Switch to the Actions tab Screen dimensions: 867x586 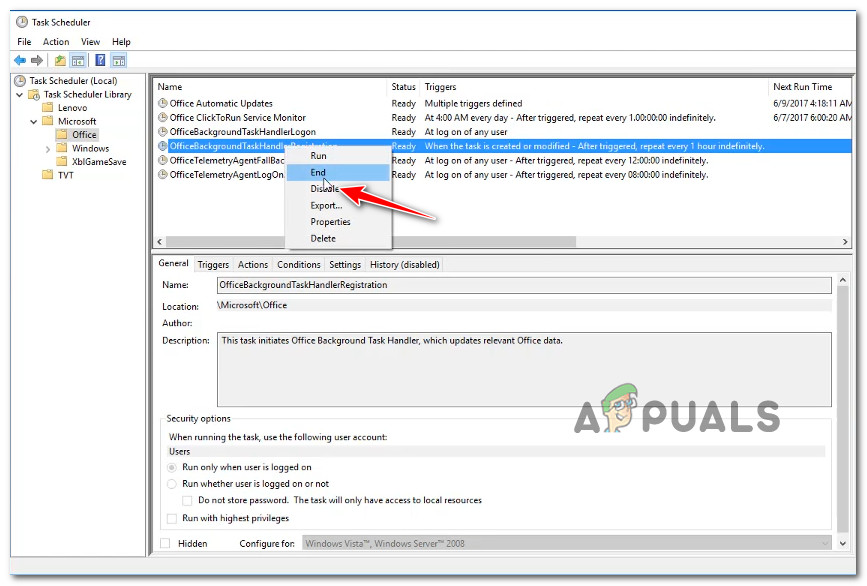coord(253,265)
